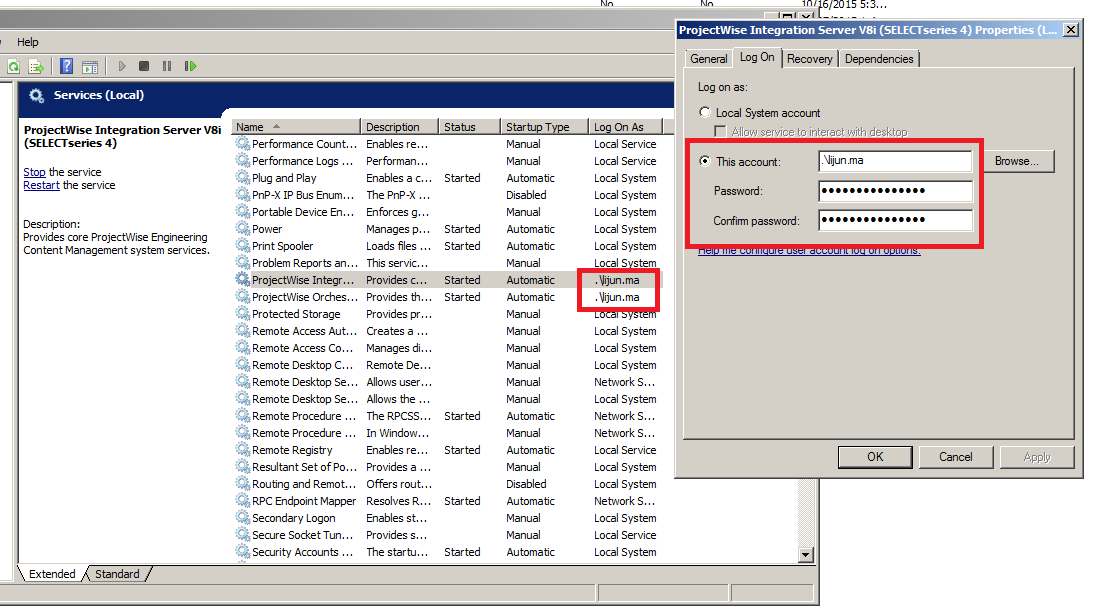The width and height of the screenshot is (1093, 614).
Task: Click the gear icon beside RPC Endpoint Mapper
Action: (x=243, y=500)
